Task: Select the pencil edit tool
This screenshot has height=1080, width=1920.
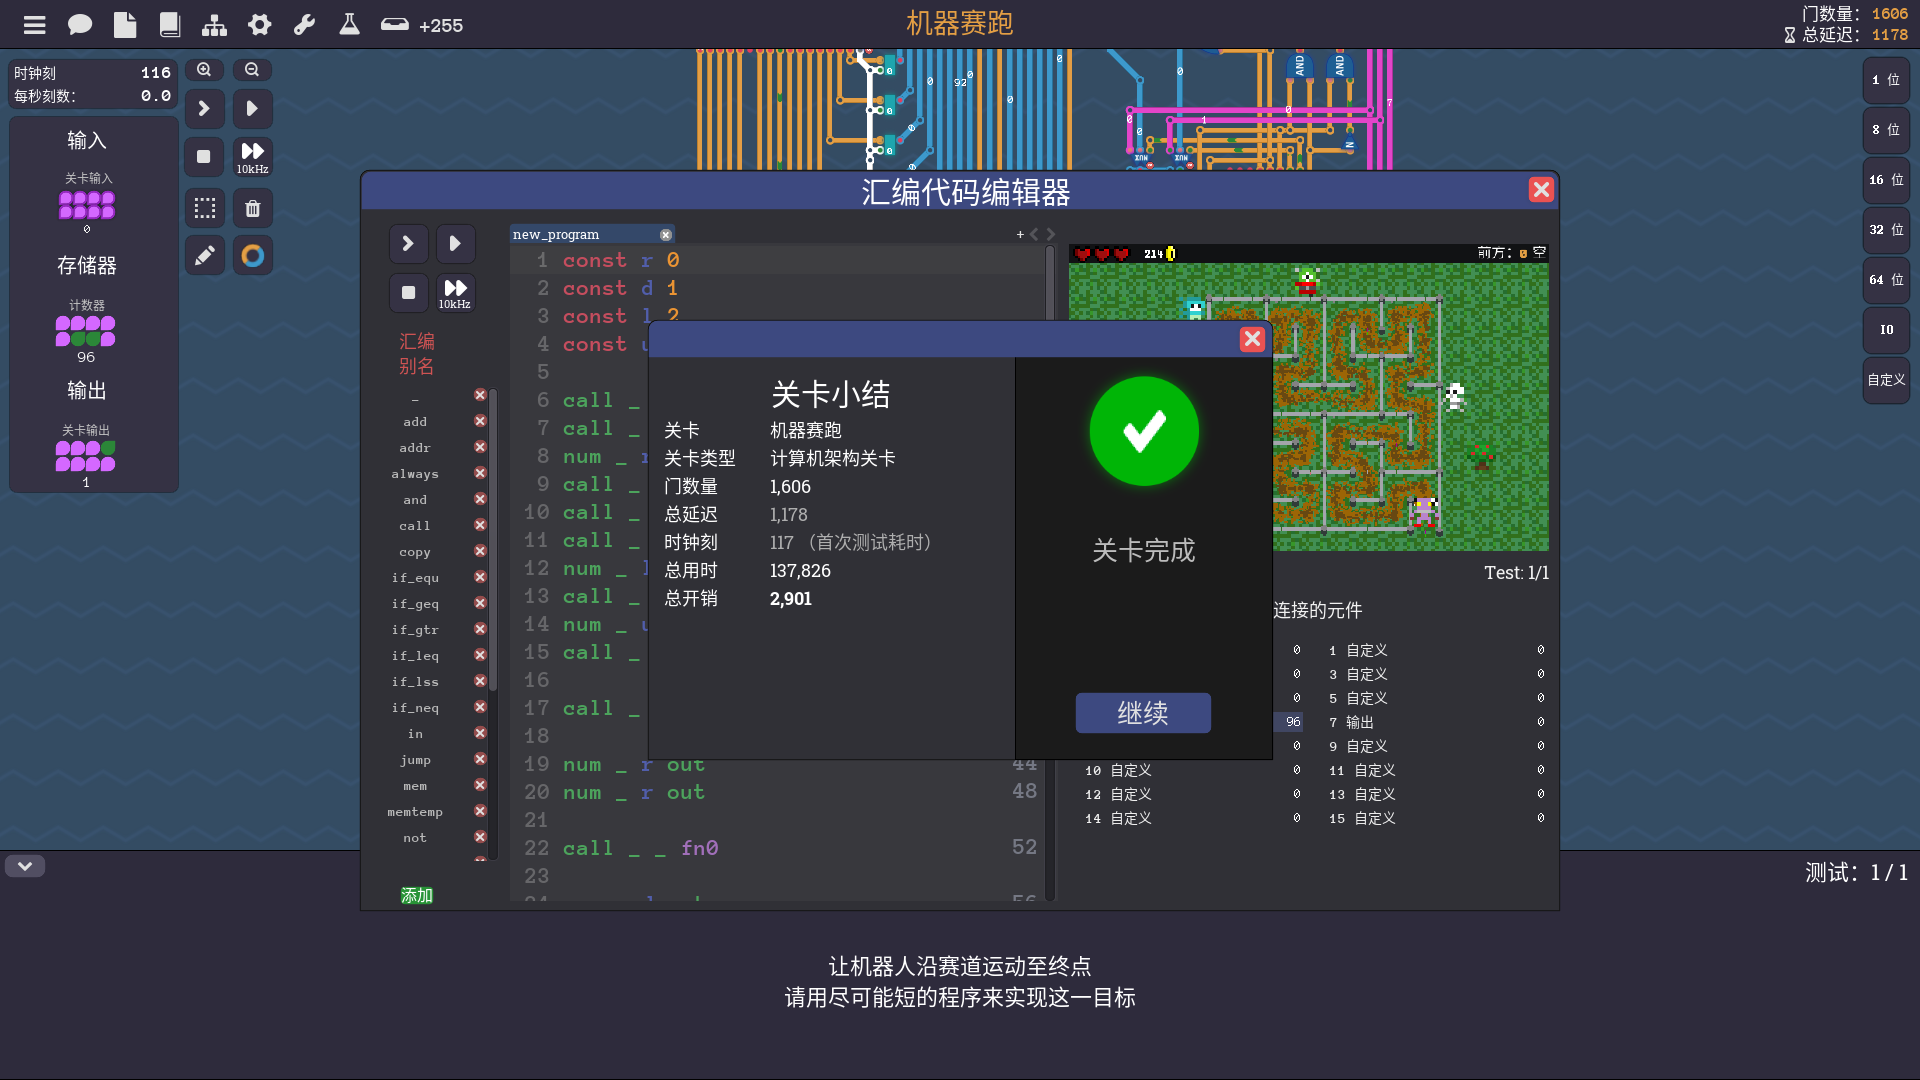Action: (204, 256)
